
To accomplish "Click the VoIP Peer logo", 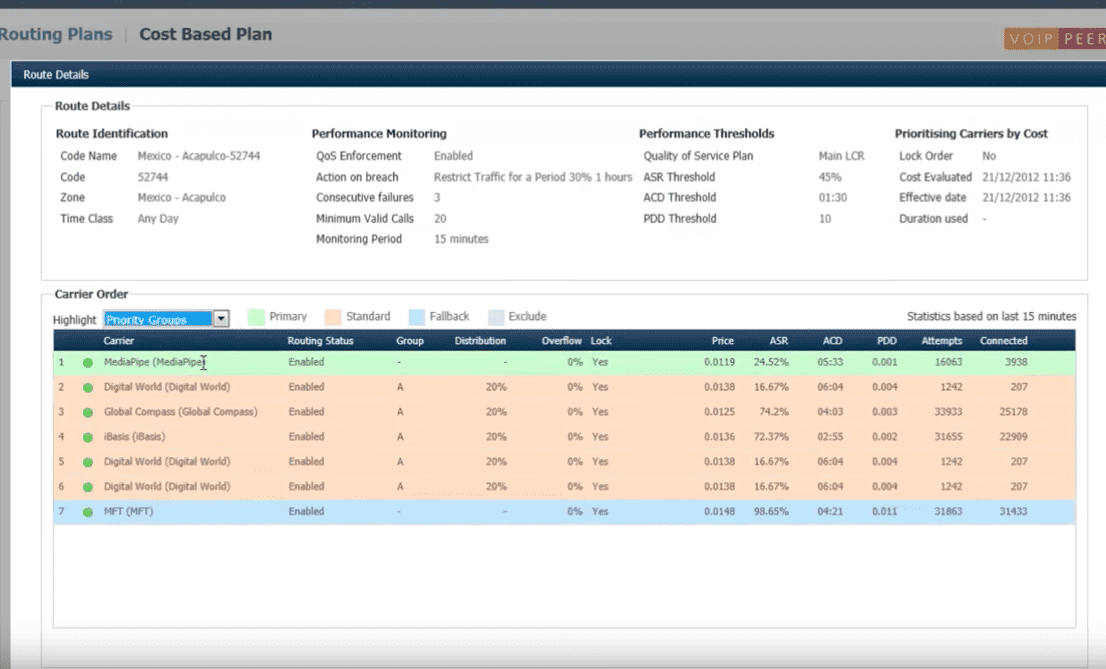I will click(1054, 38).
